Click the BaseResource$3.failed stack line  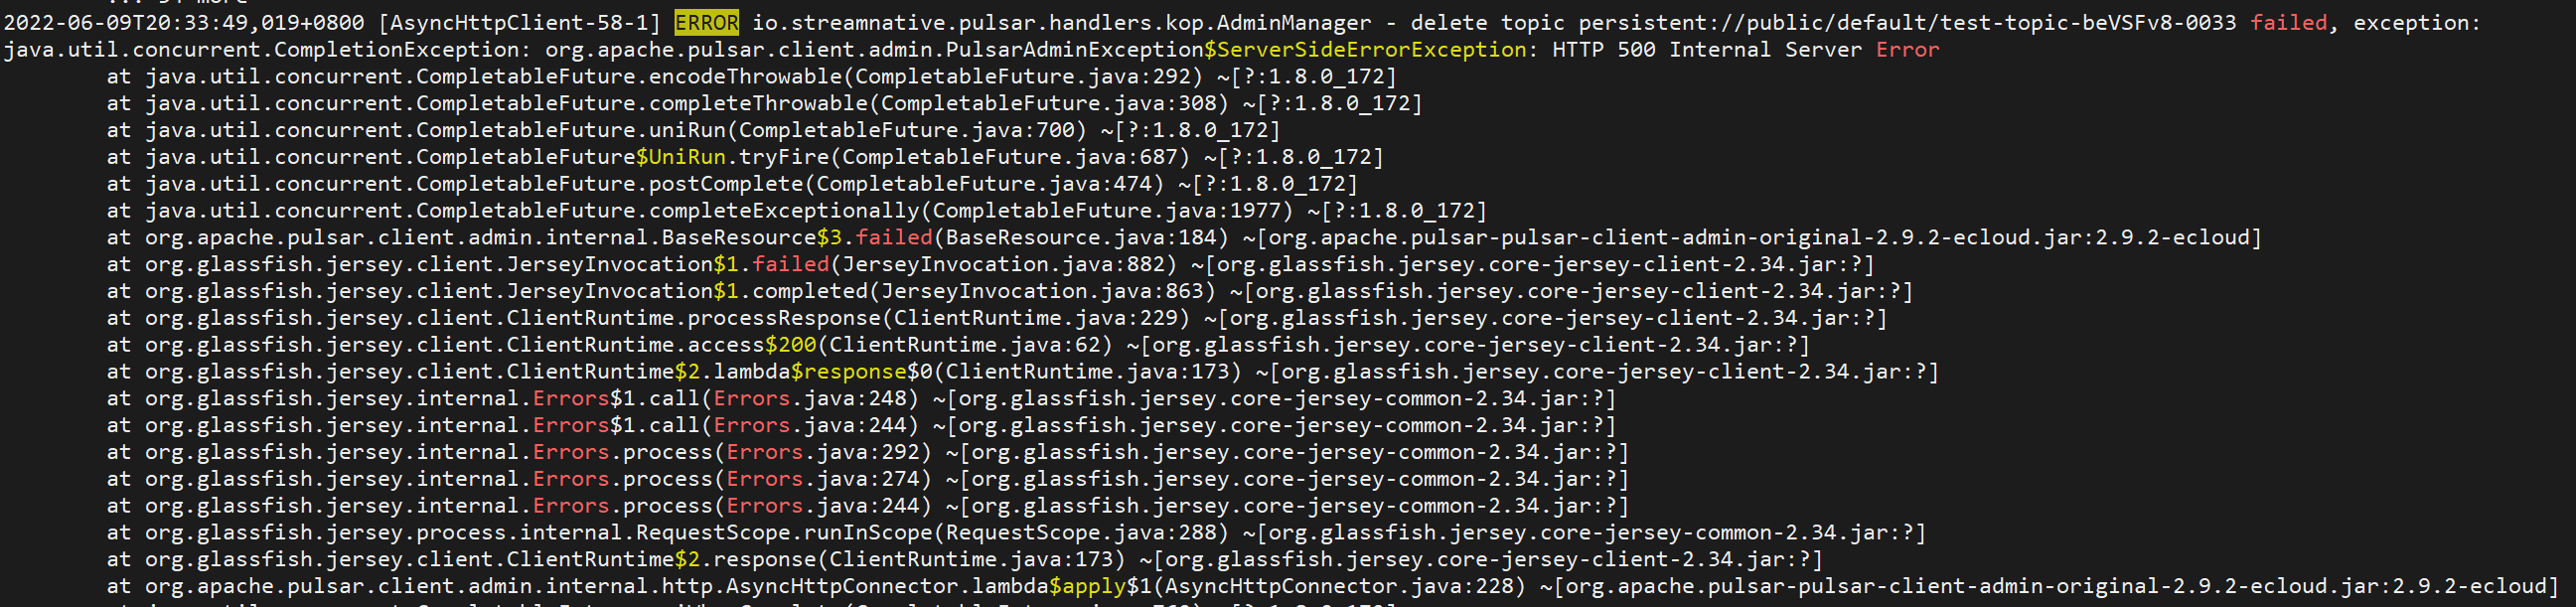[1184, 238]
